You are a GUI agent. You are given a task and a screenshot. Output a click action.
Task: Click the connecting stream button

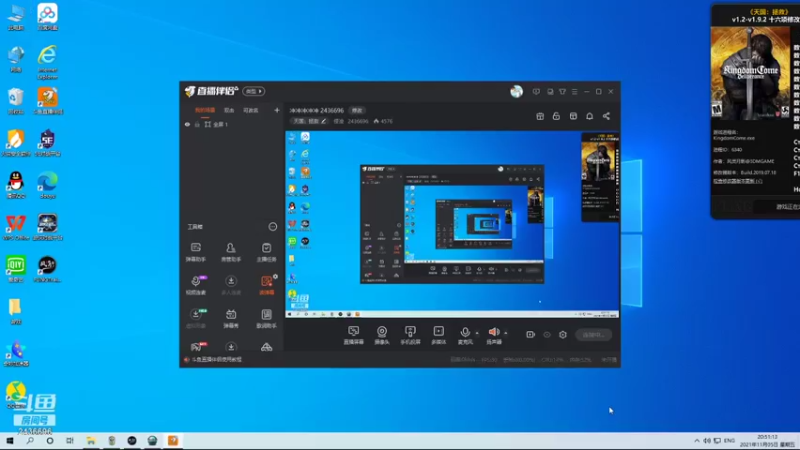pos(593,335)
